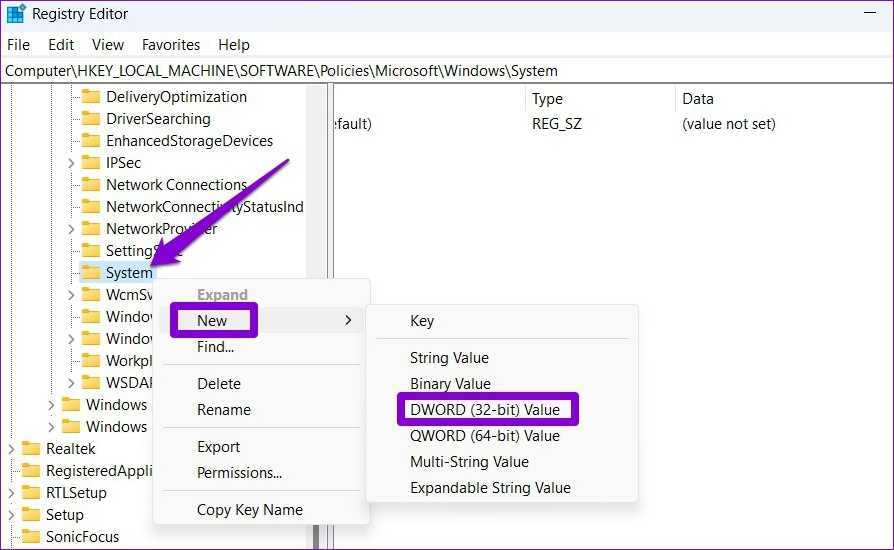Image resolution: width=894 pixels, height=550 pixels.
Task: Open the Favorites menu
Action: click(171, 45)
